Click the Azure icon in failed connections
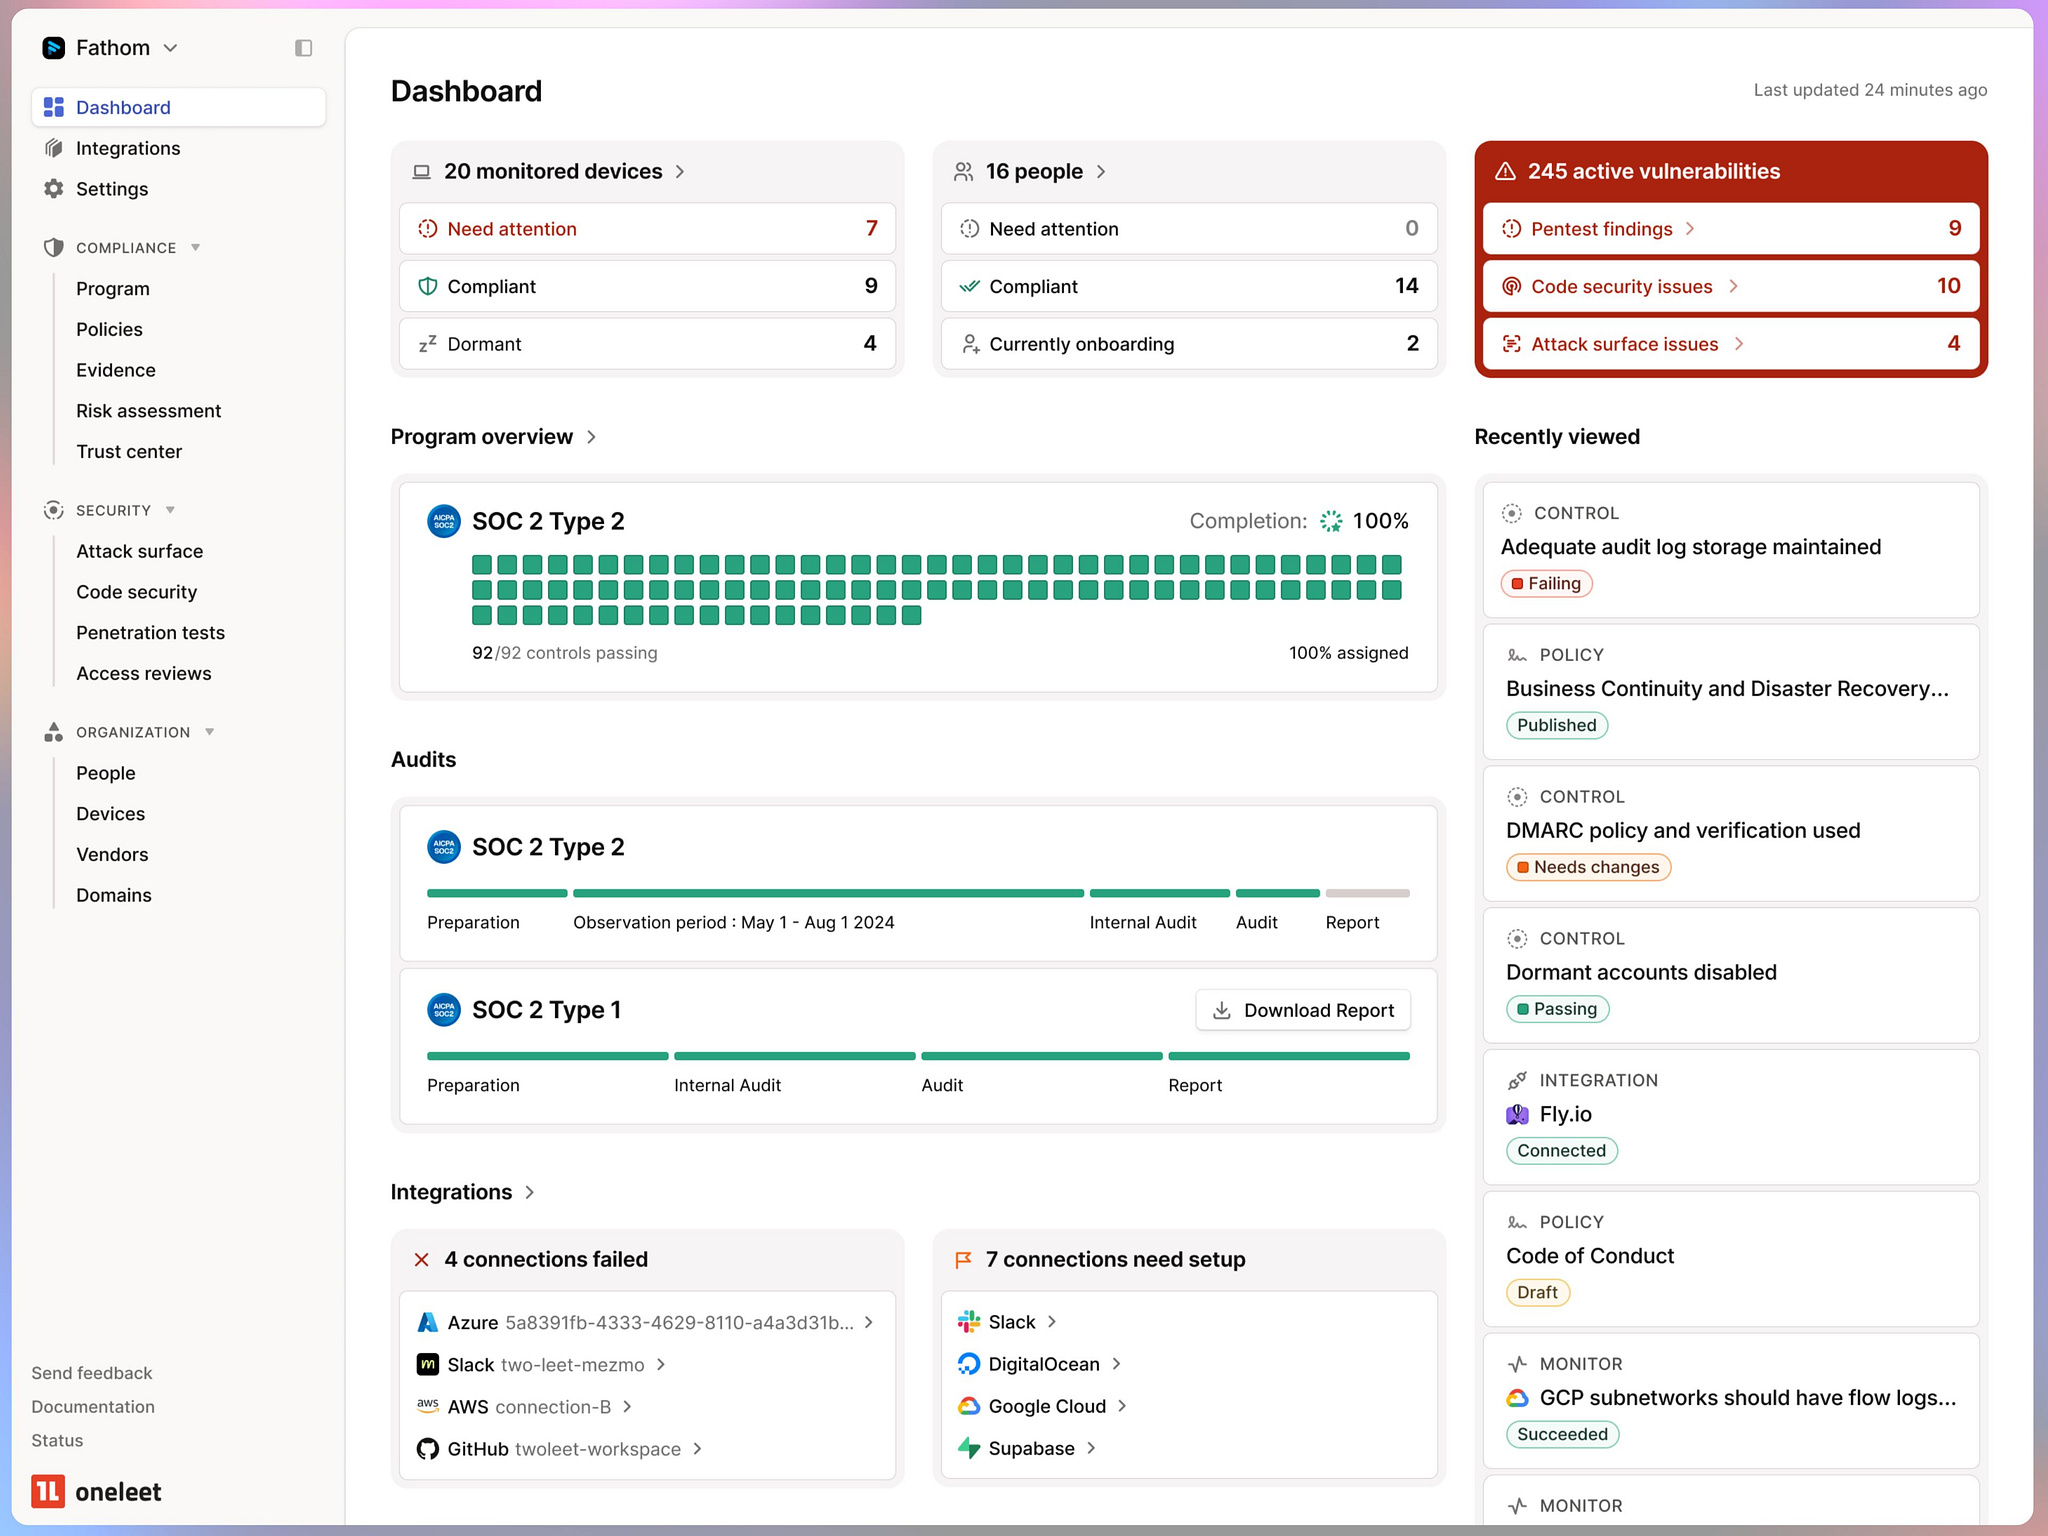 (427, 1322)
